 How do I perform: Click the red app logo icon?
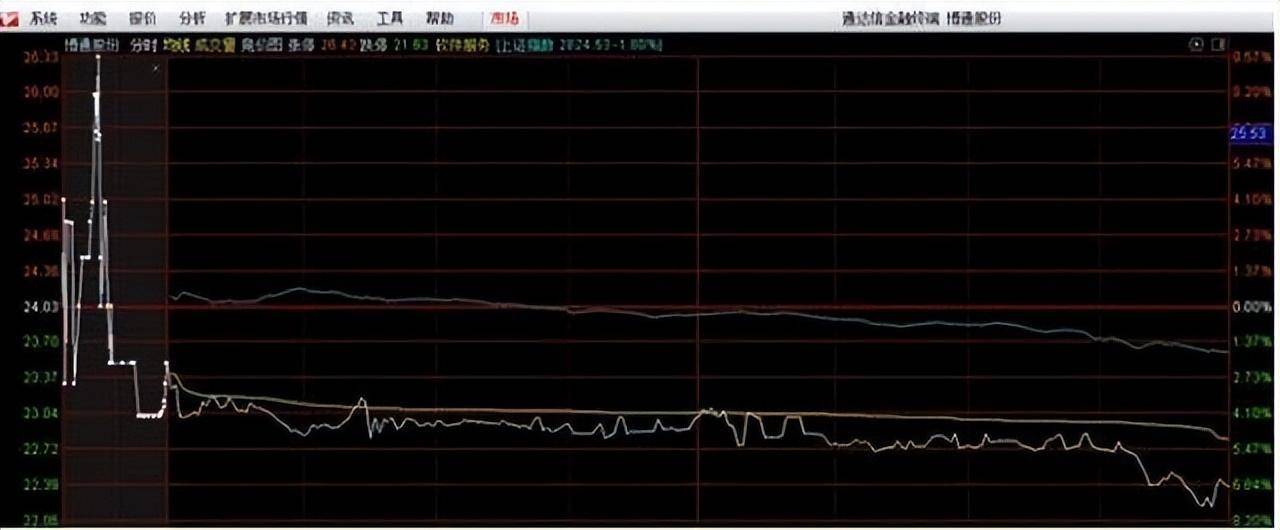tap(10, 18)
